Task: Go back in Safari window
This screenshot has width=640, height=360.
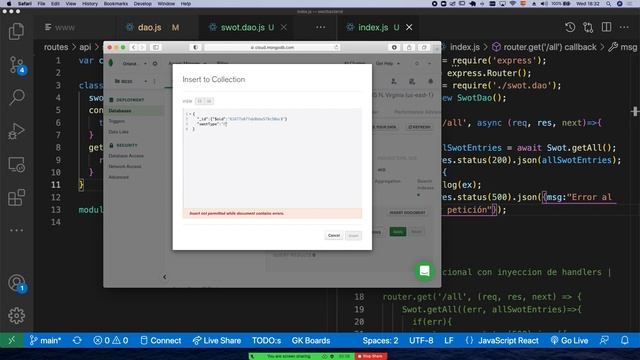Action: 133,47
